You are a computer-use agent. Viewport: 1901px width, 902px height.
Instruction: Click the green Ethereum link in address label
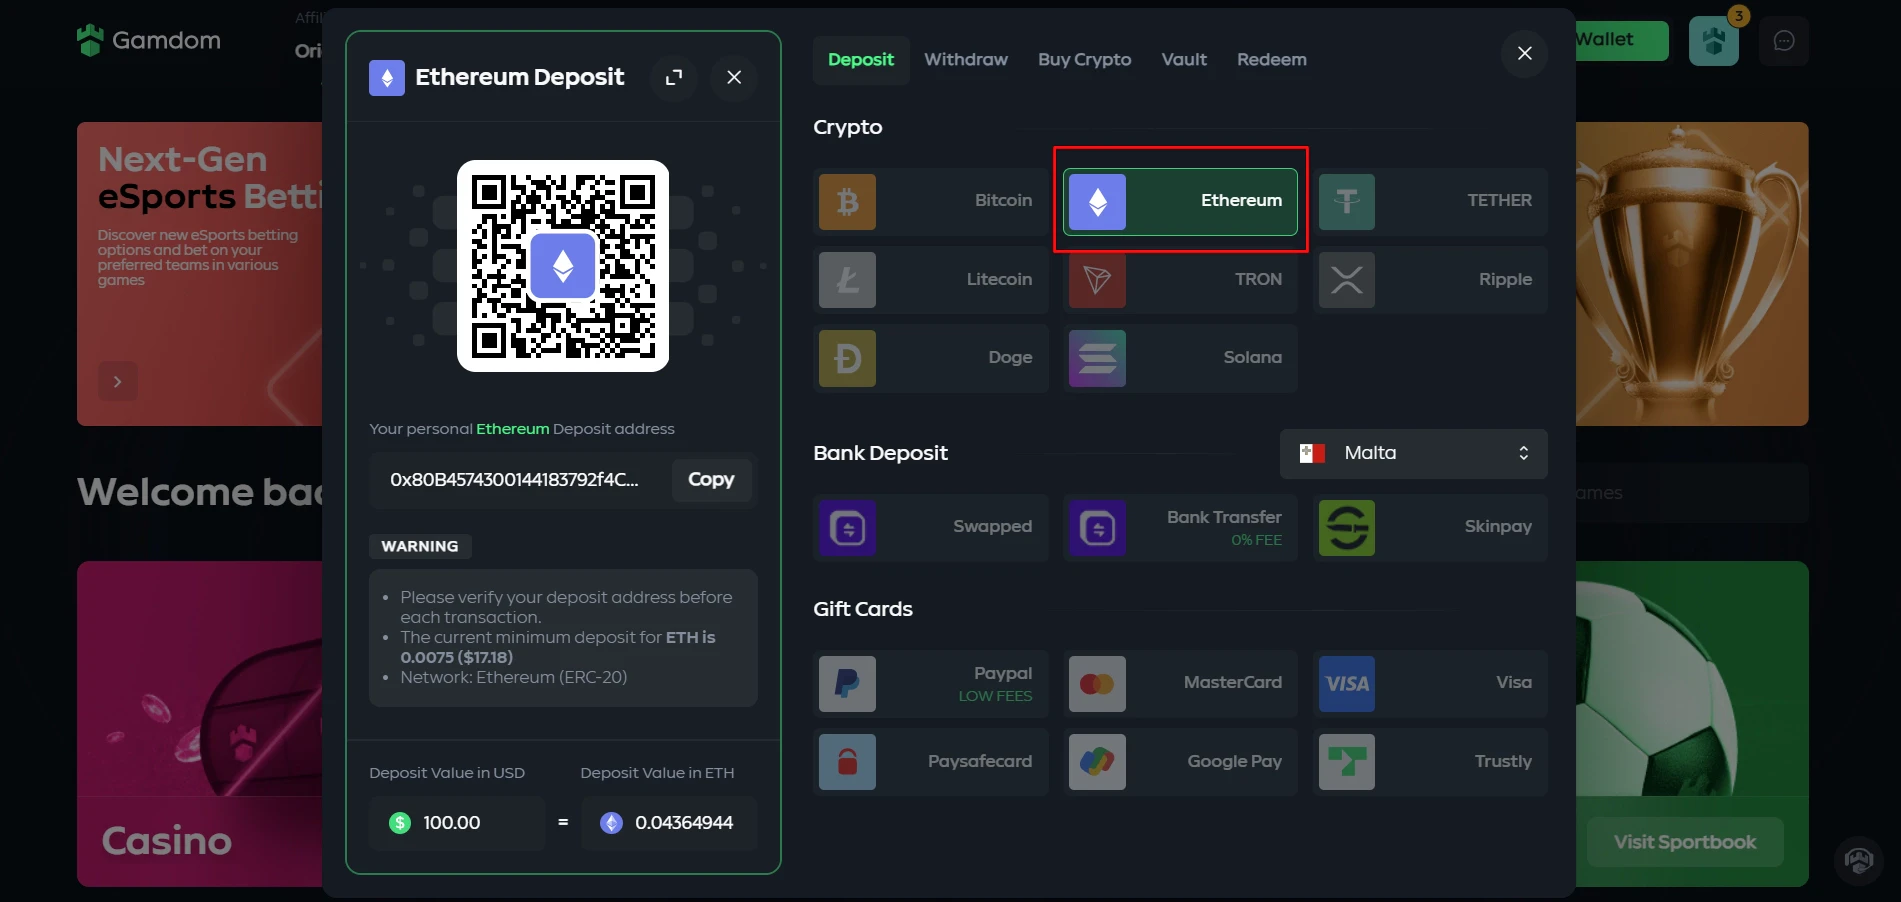(x=512, y=429)
